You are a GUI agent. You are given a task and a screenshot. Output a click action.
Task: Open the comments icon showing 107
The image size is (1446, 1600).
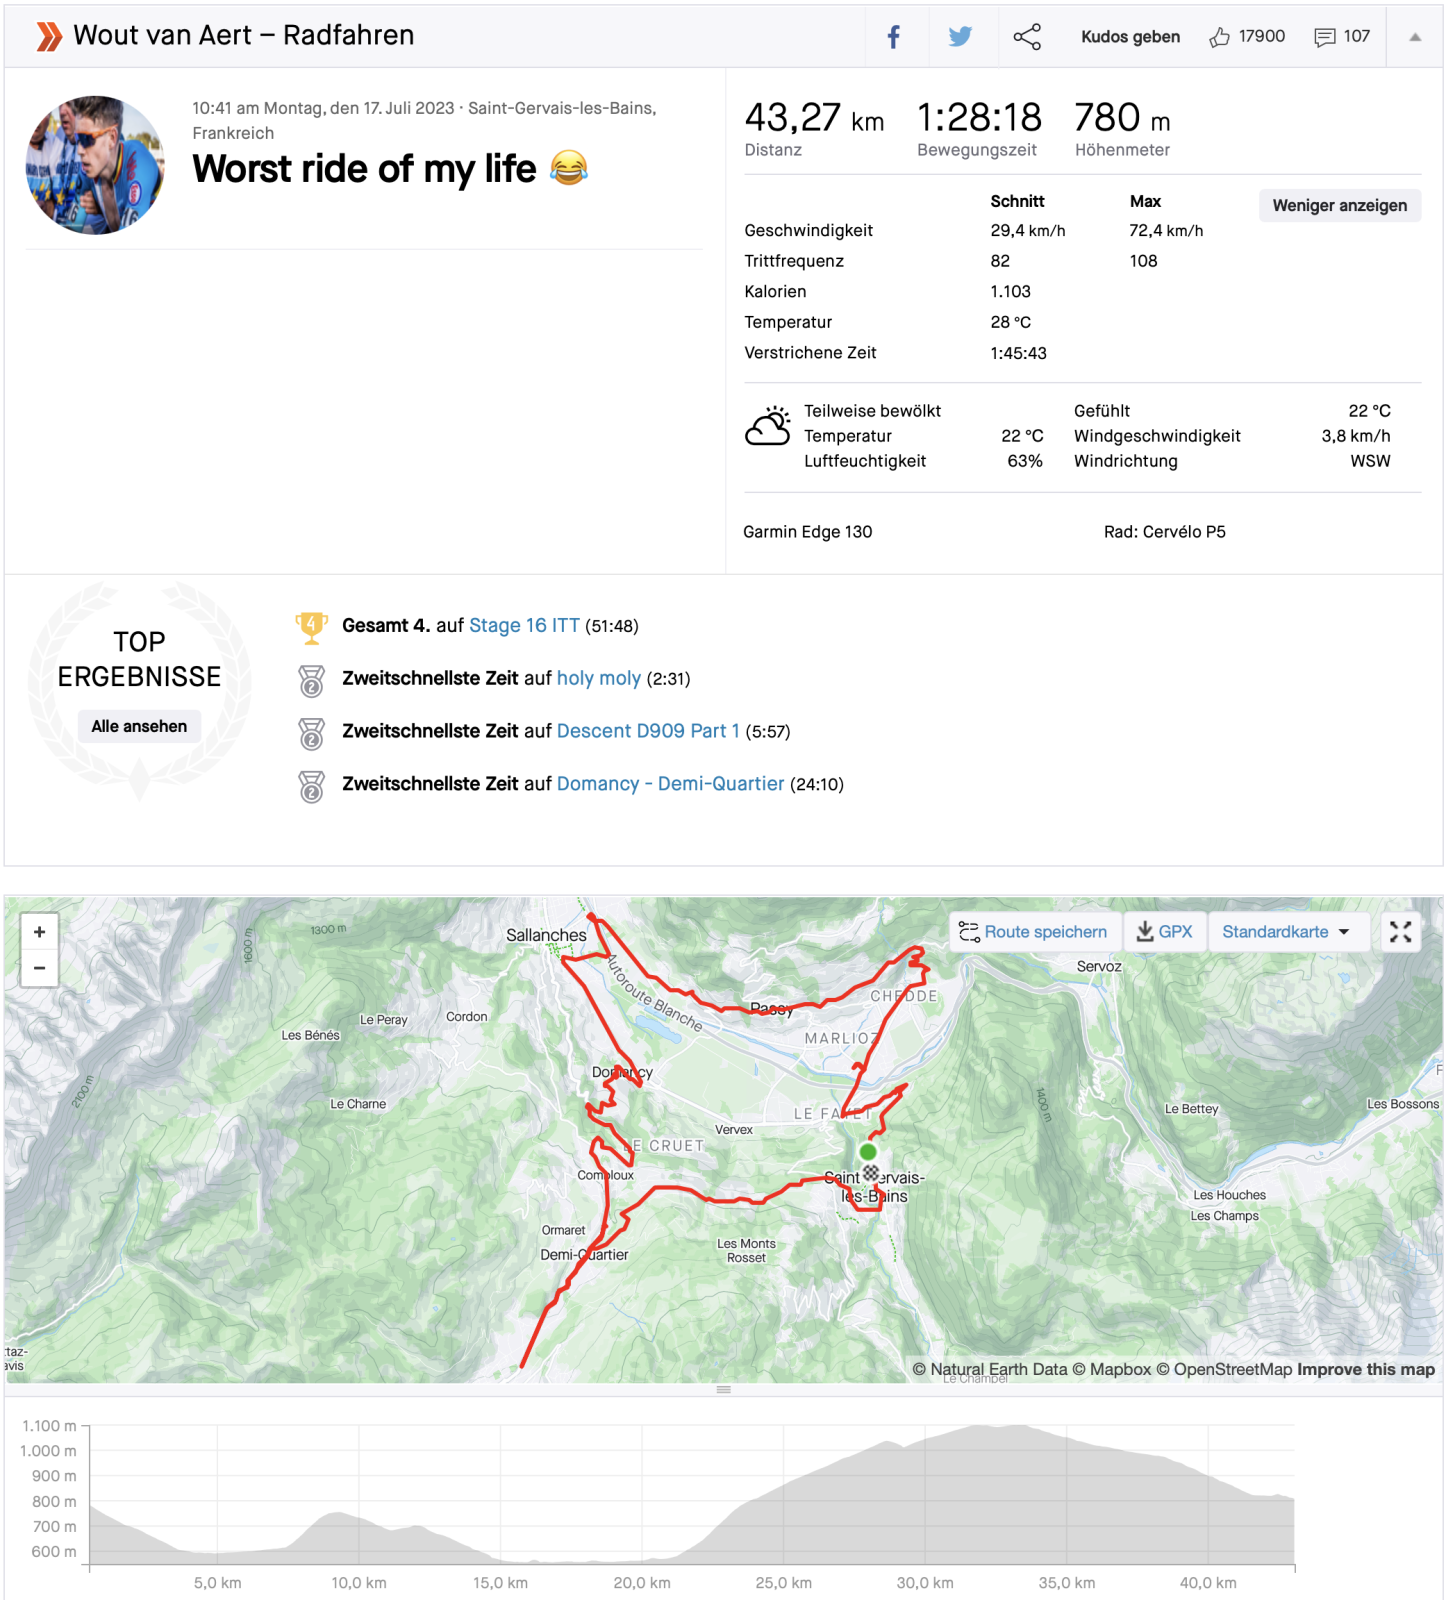pyautogui.click(x=1325, y=37)
